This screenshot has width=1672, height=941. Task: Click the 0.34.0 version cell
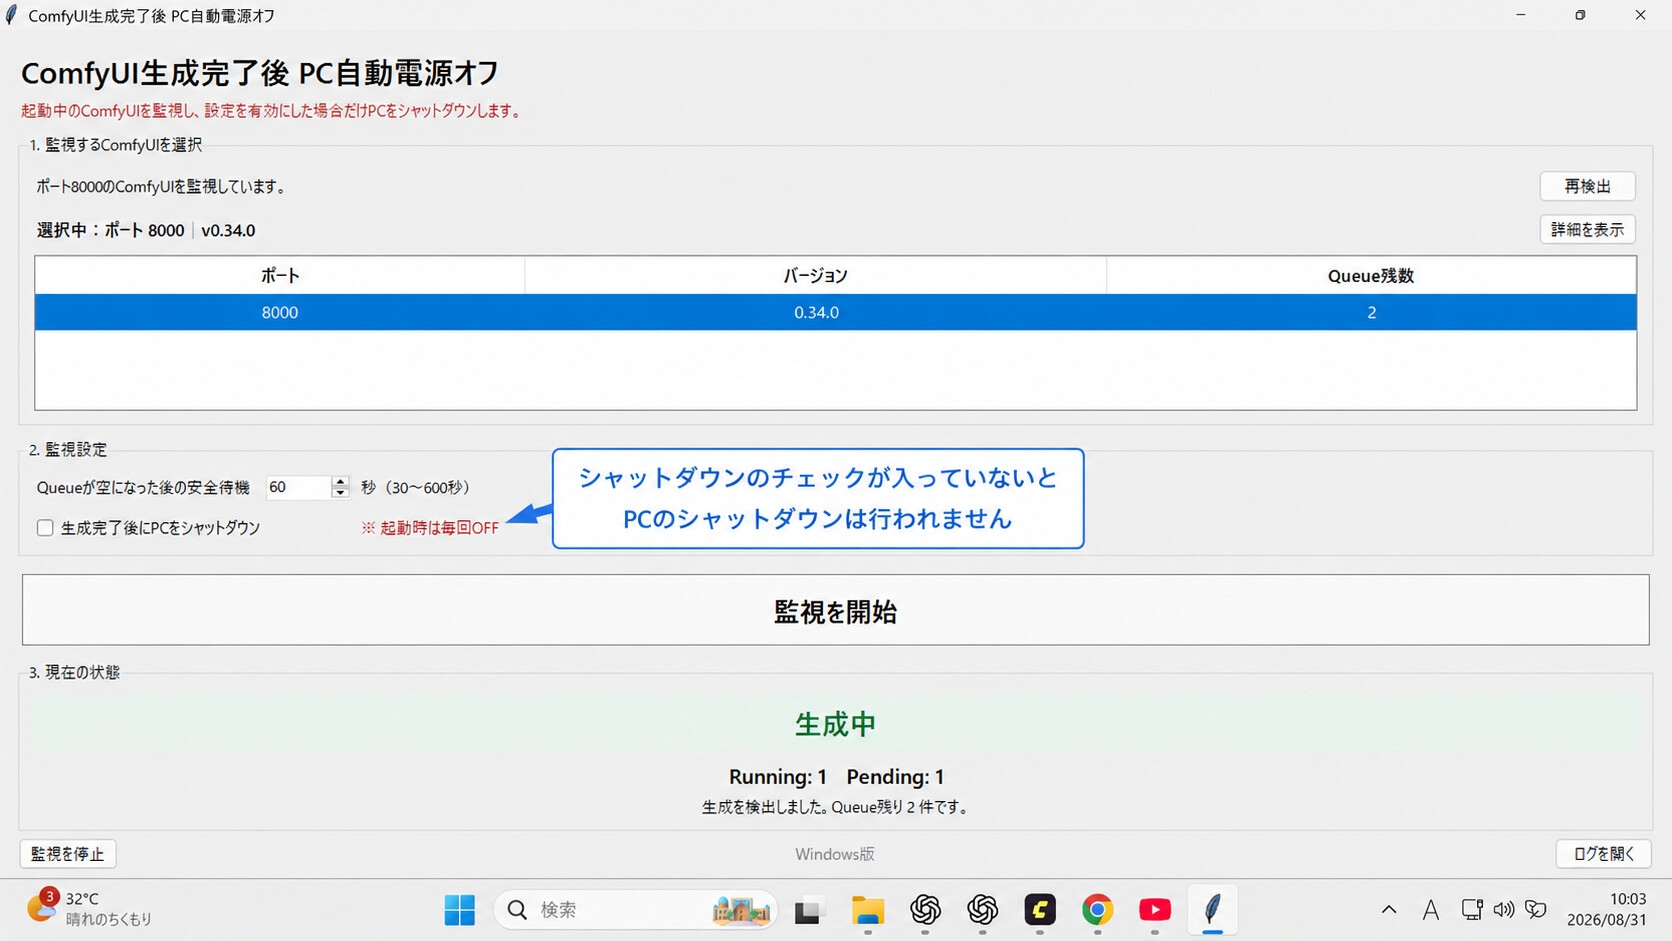(x=816, y=312)
